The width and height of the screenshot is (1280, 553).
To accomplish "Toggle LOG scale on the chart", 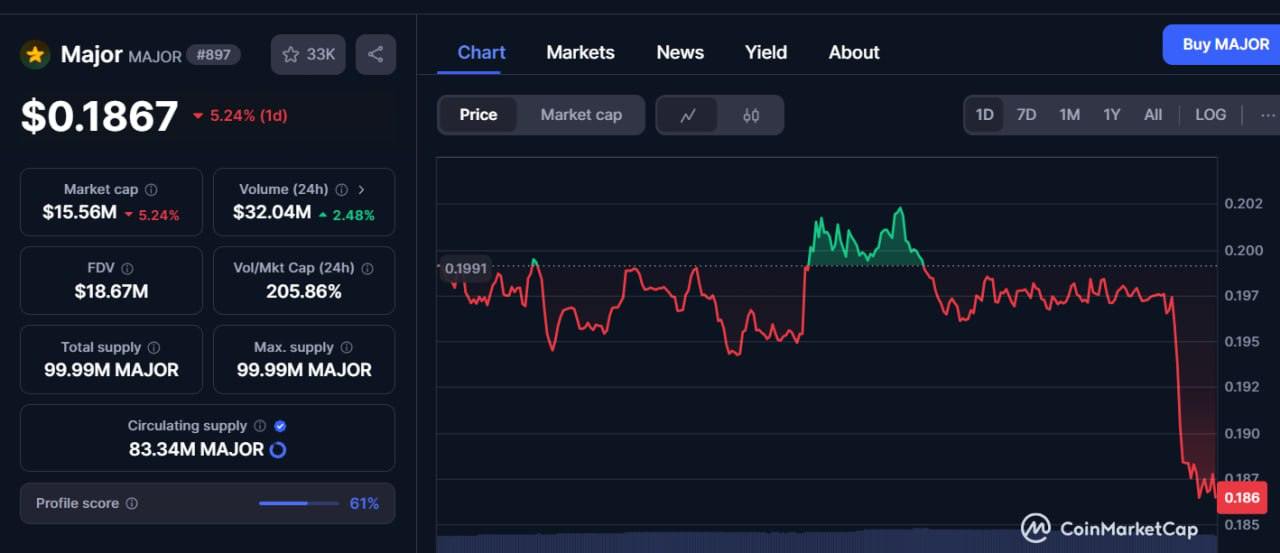I will [1210, 115].
